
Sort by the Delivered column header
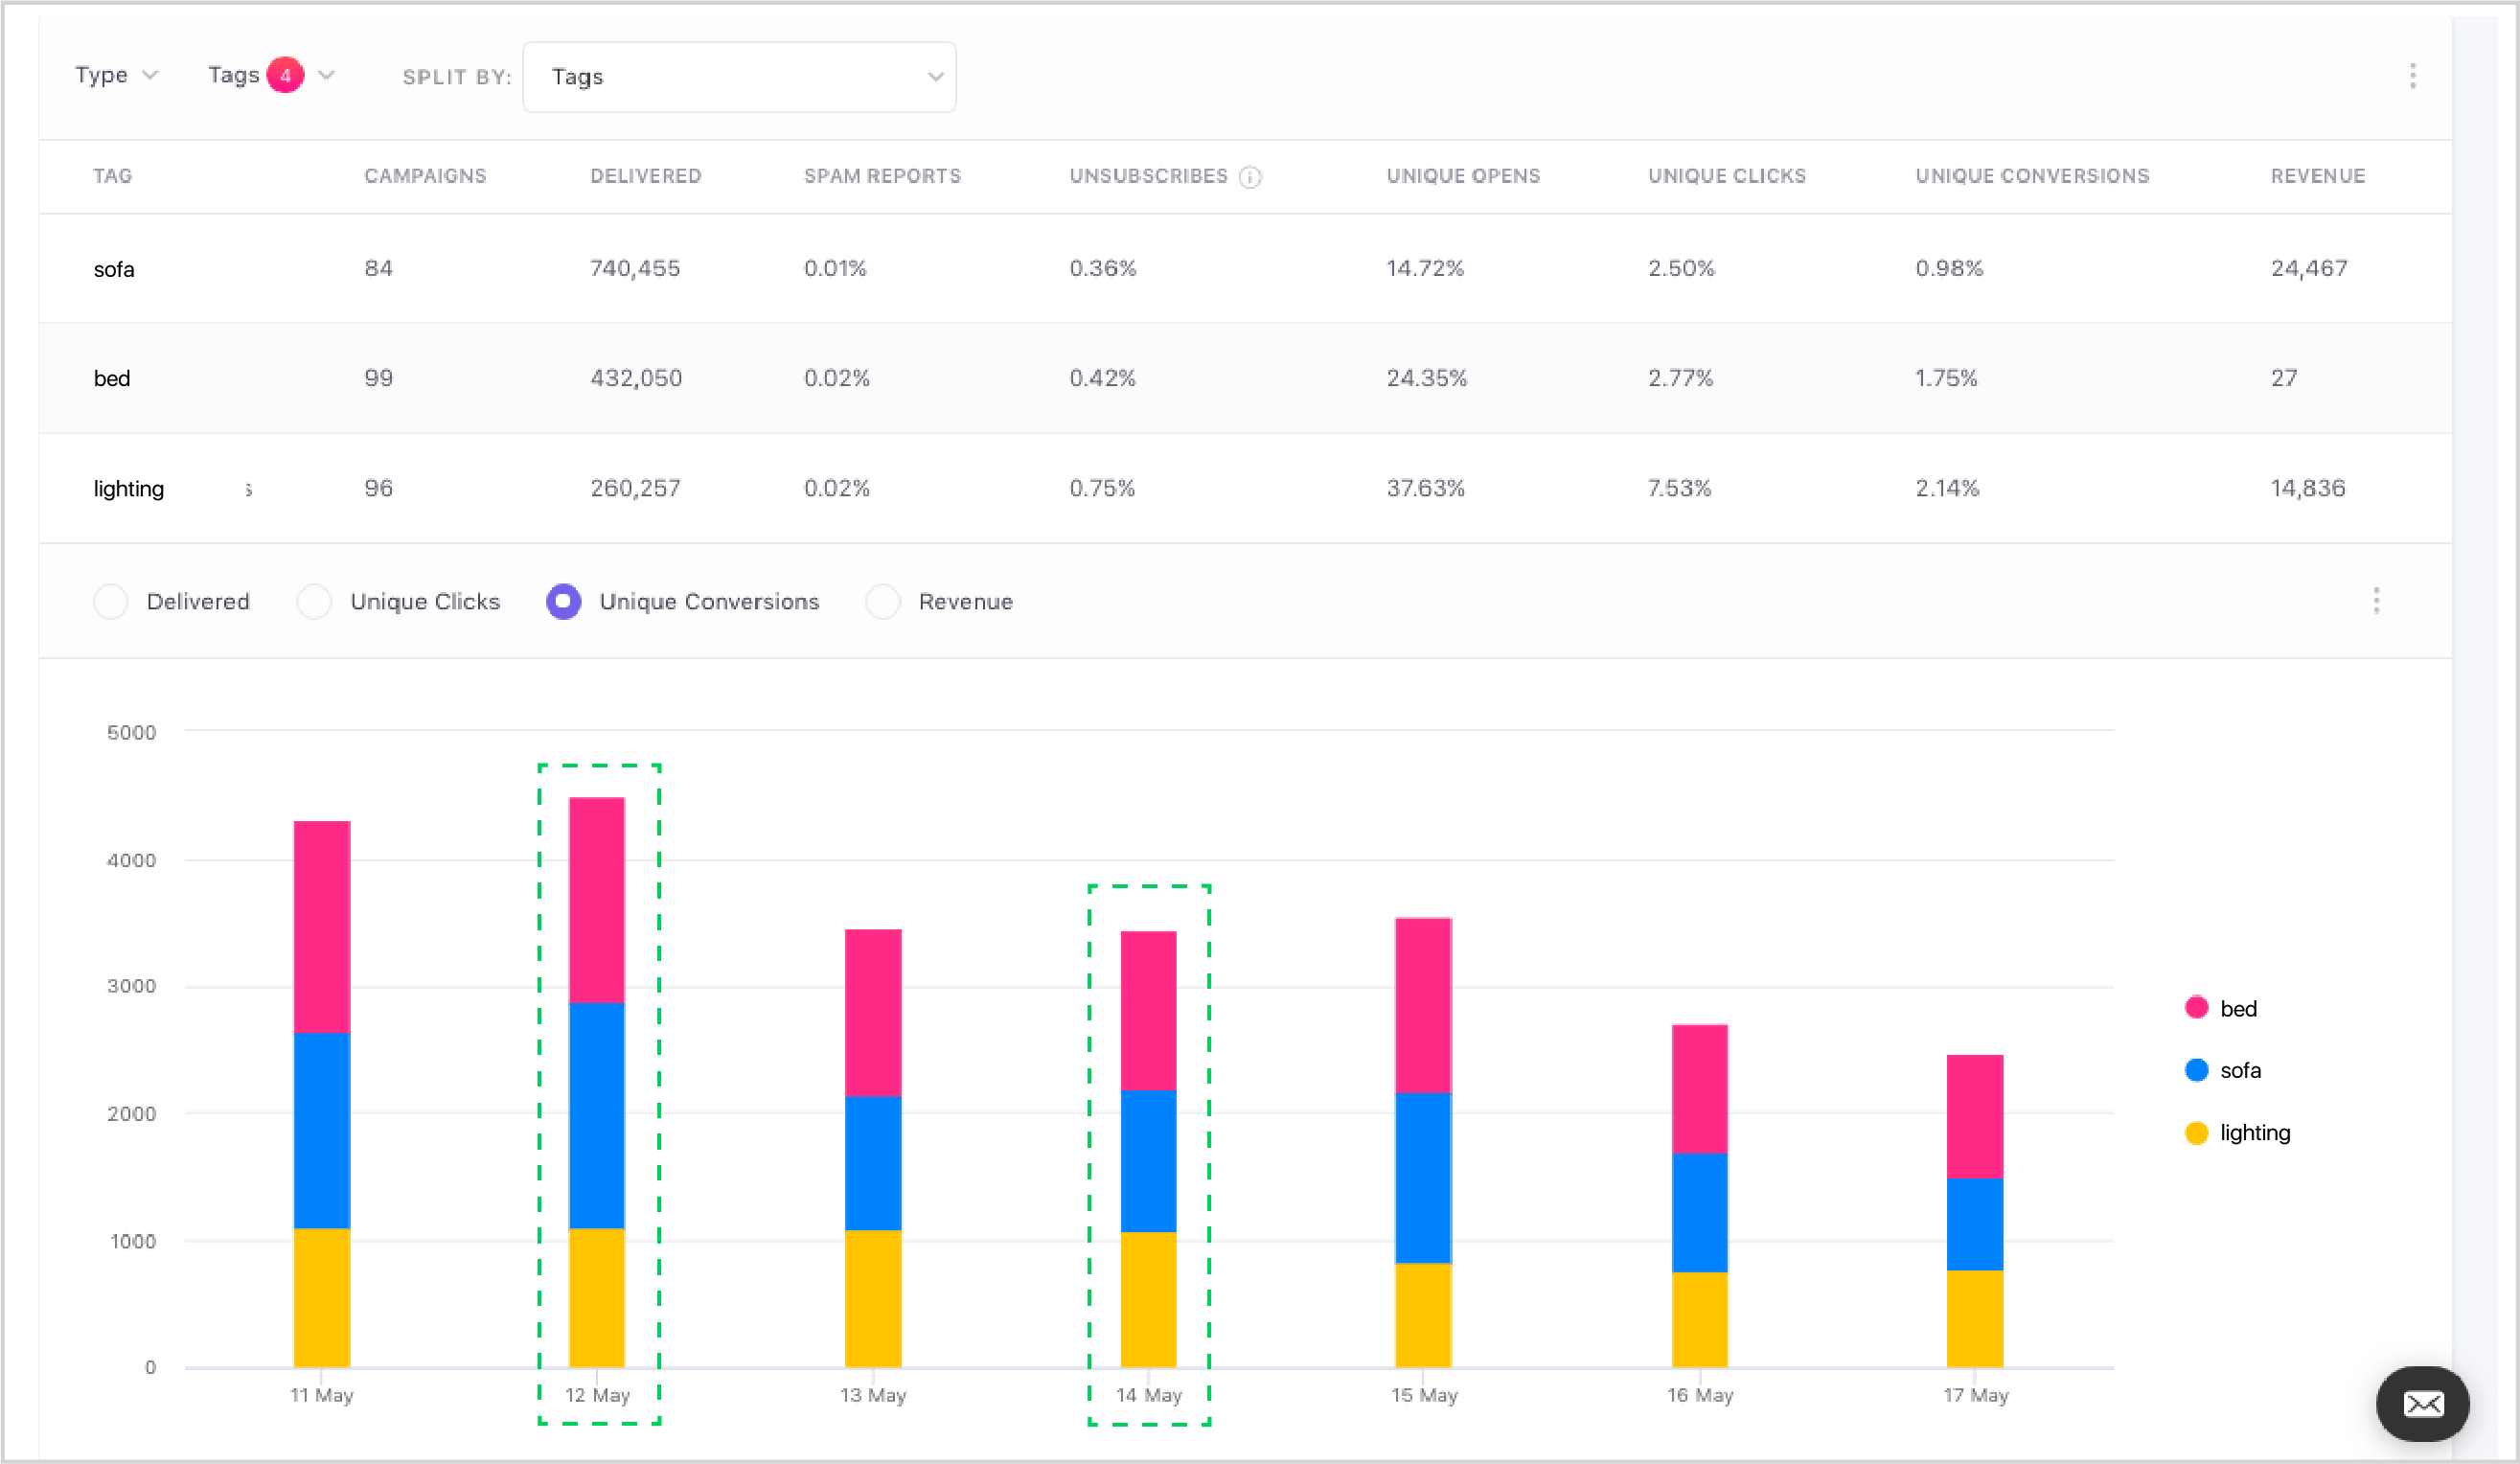[x=645, y=176]
